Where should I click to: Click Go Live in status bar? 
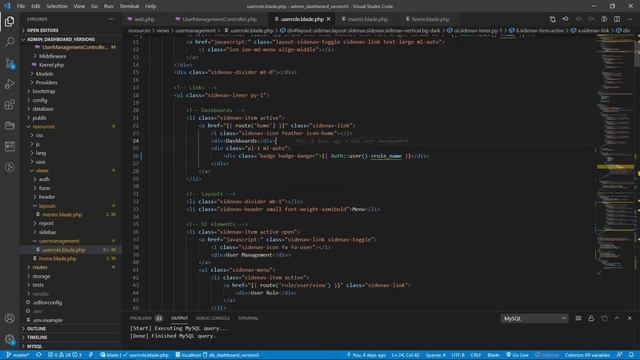tap(517, 355)
